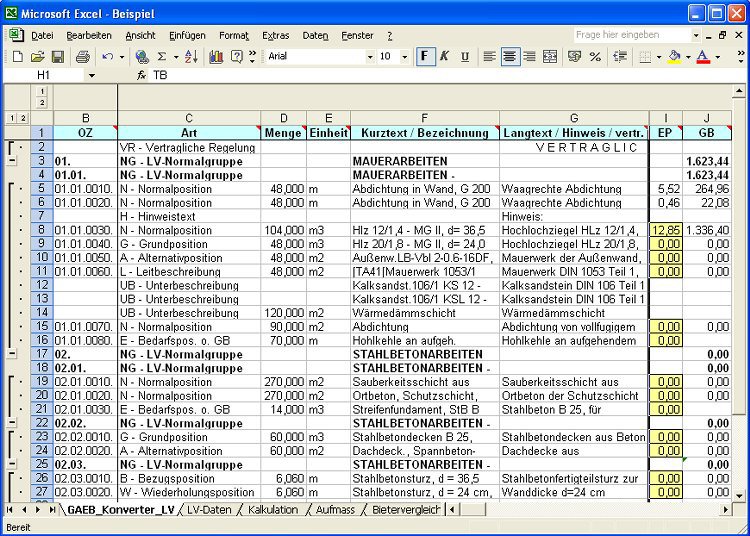The image size is (750, 536).
Task: Toggle left text alignment
Action: [489, 57]
